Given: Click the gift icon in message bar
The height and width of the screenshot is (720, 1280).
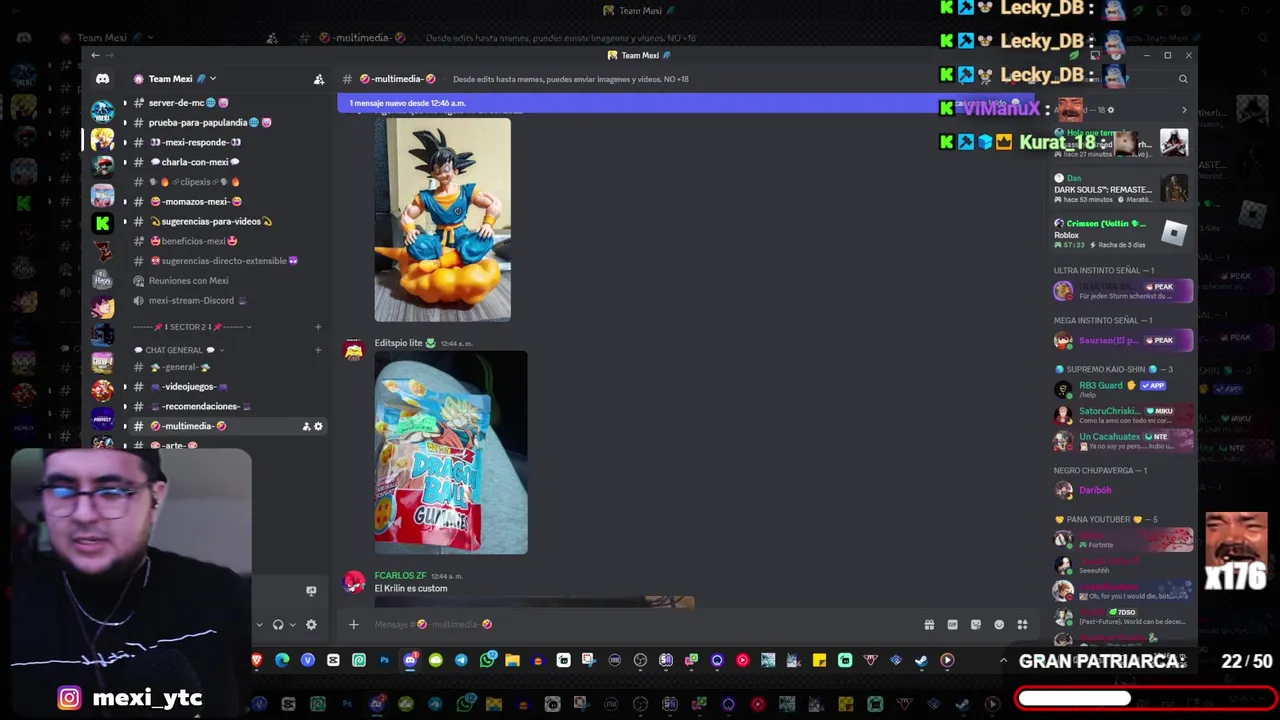Looking at the screenshot, I should 929,624.
